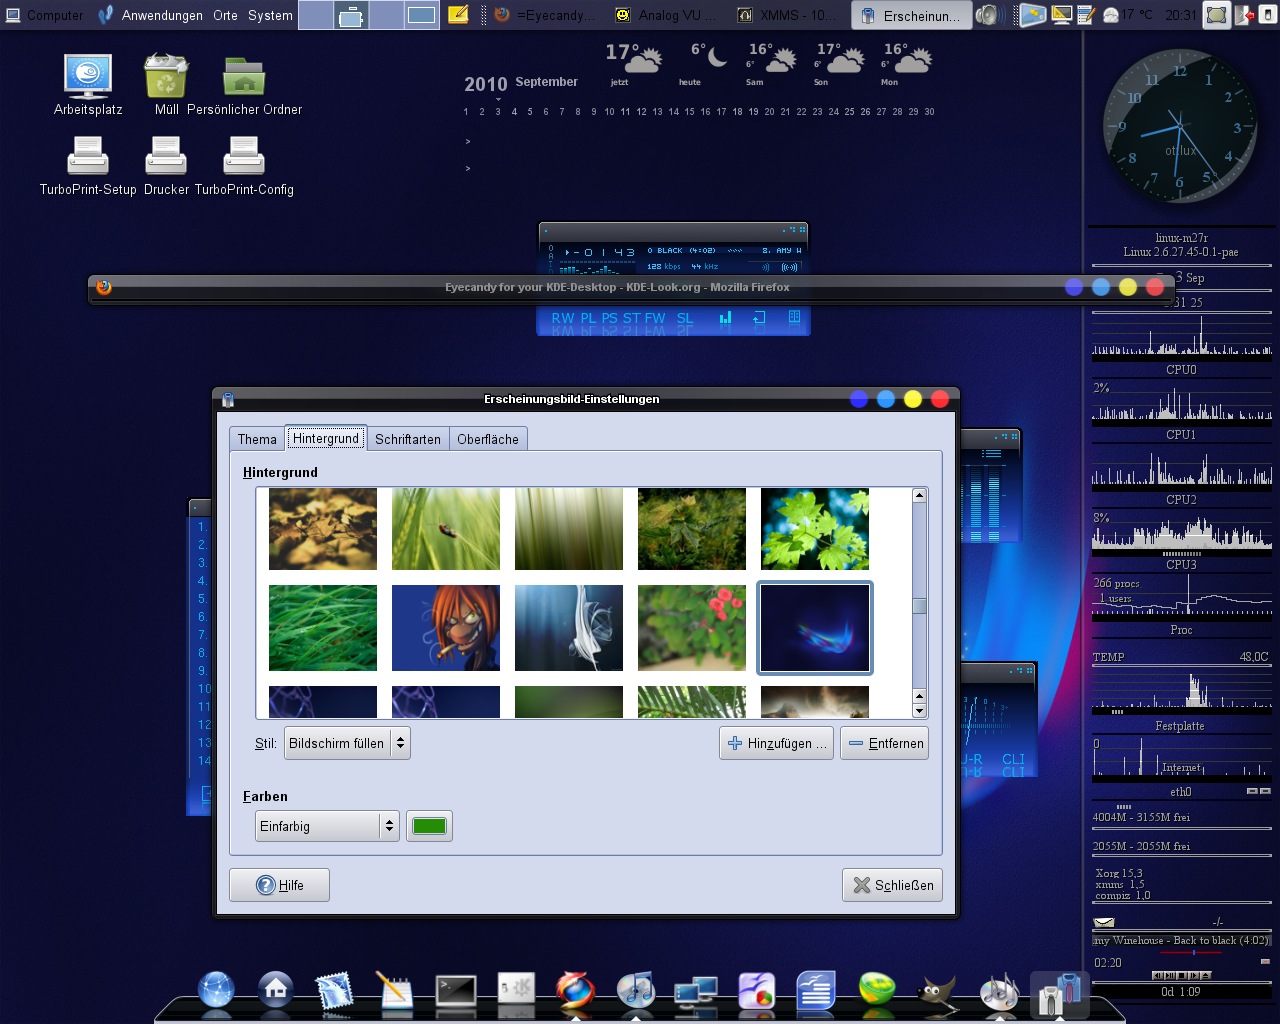The height and width of the screenshot is (1024, 1280).
Task: Launch OpenOffice Writer from the dock
Action: pyautogui.click(x=816, y=990)
